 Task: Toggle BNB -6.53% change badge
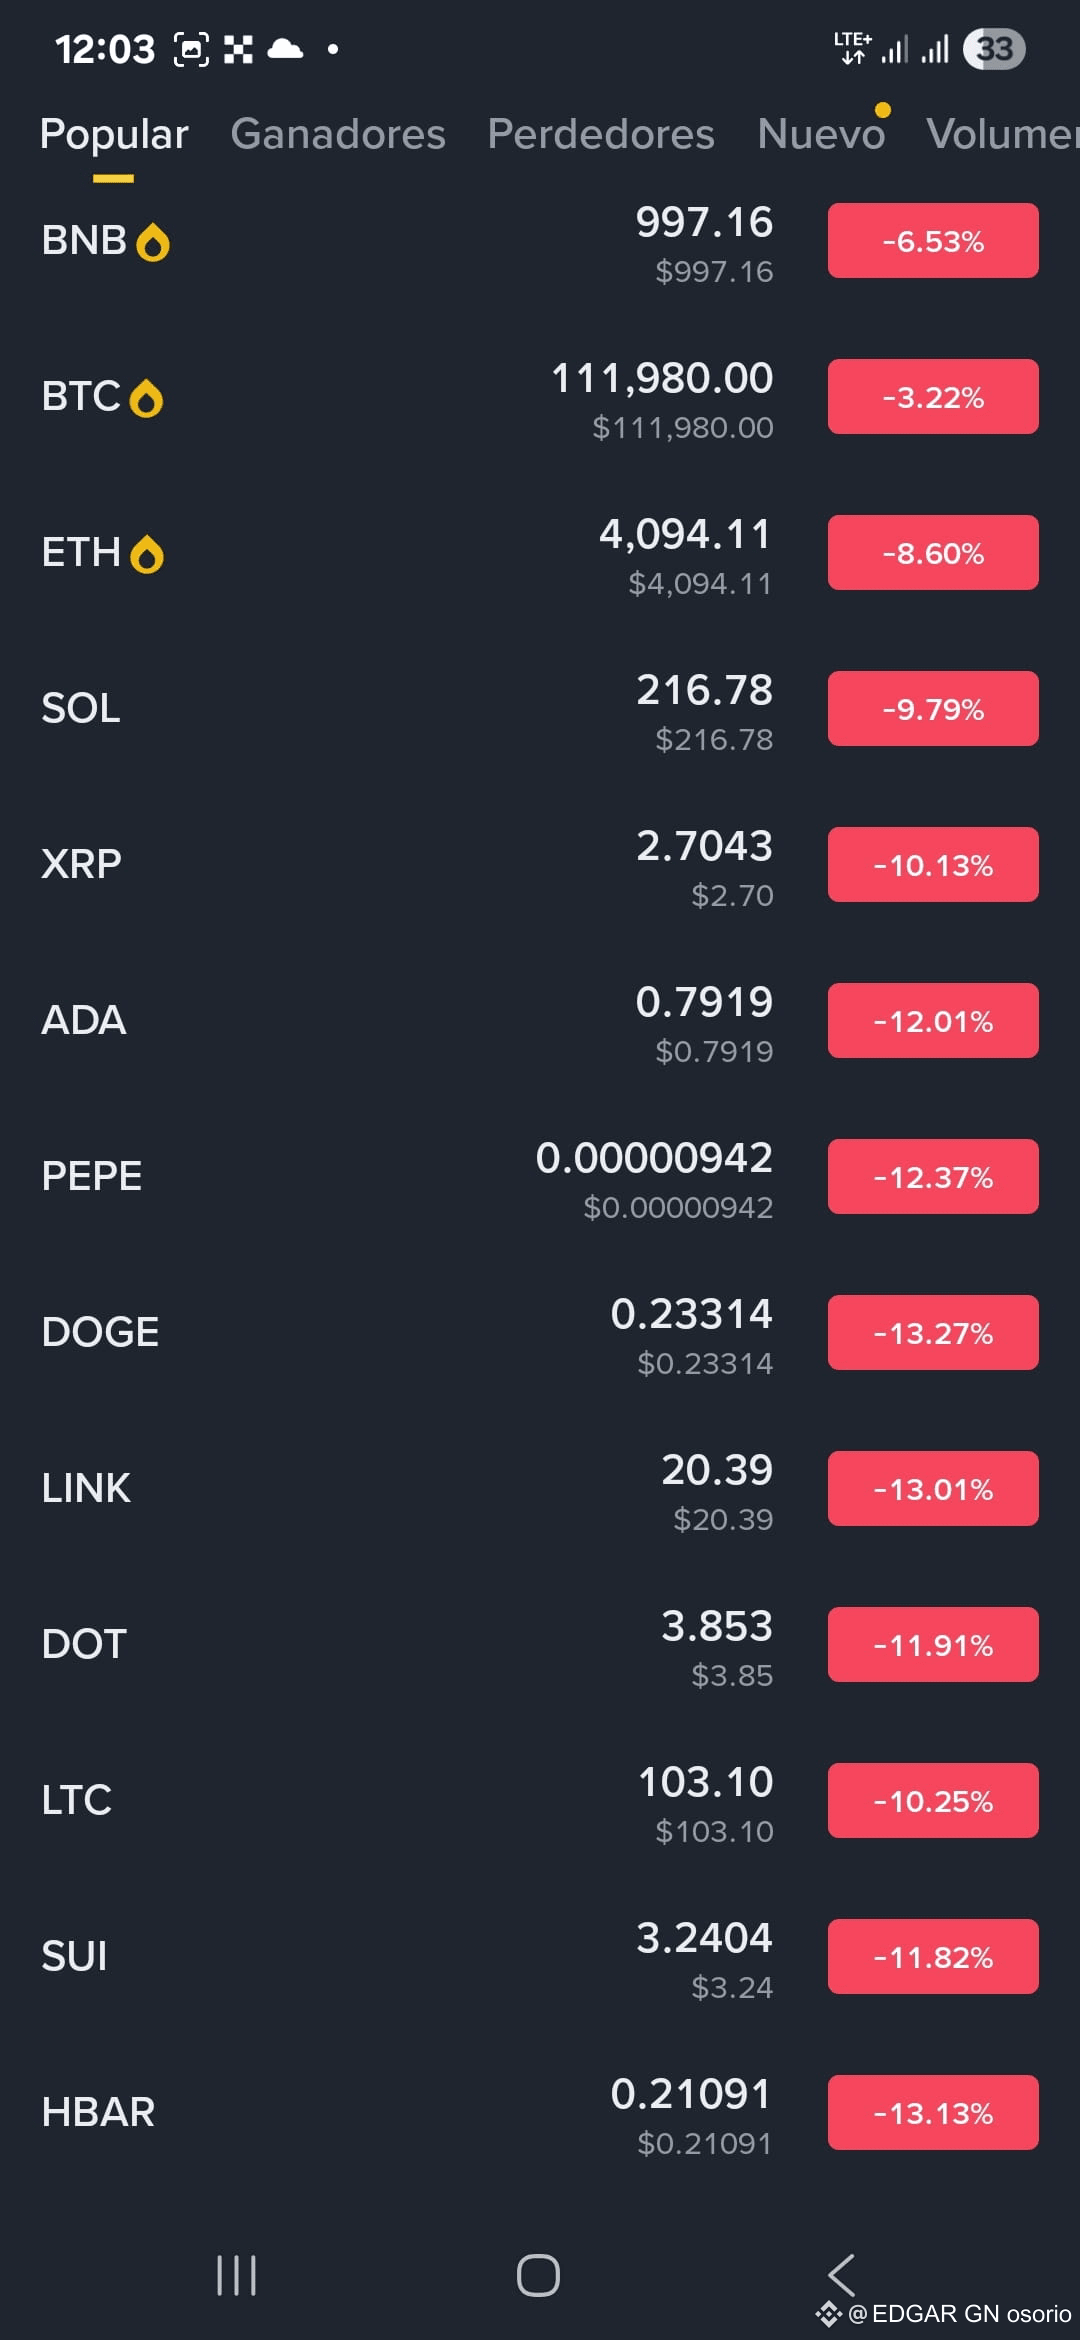(933, 241)
